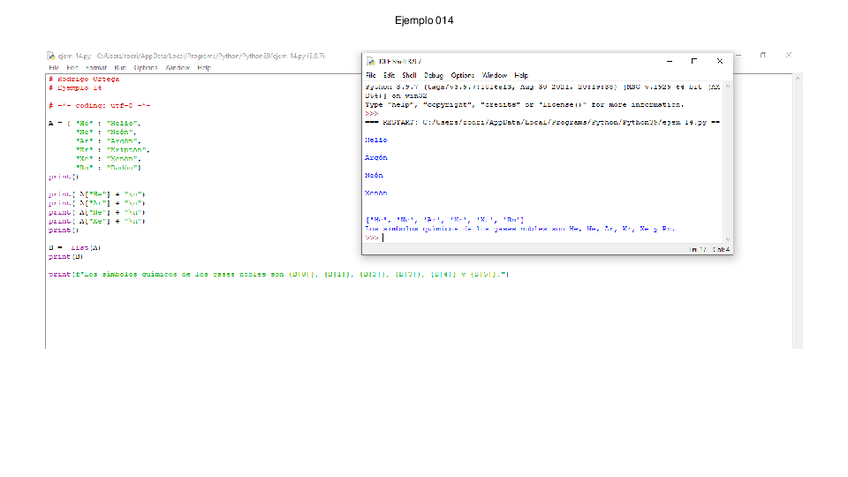Viewport: 848px width, 477px height.
Task: Maximize the IDLE Shell window
Action: tap(693, 61)
